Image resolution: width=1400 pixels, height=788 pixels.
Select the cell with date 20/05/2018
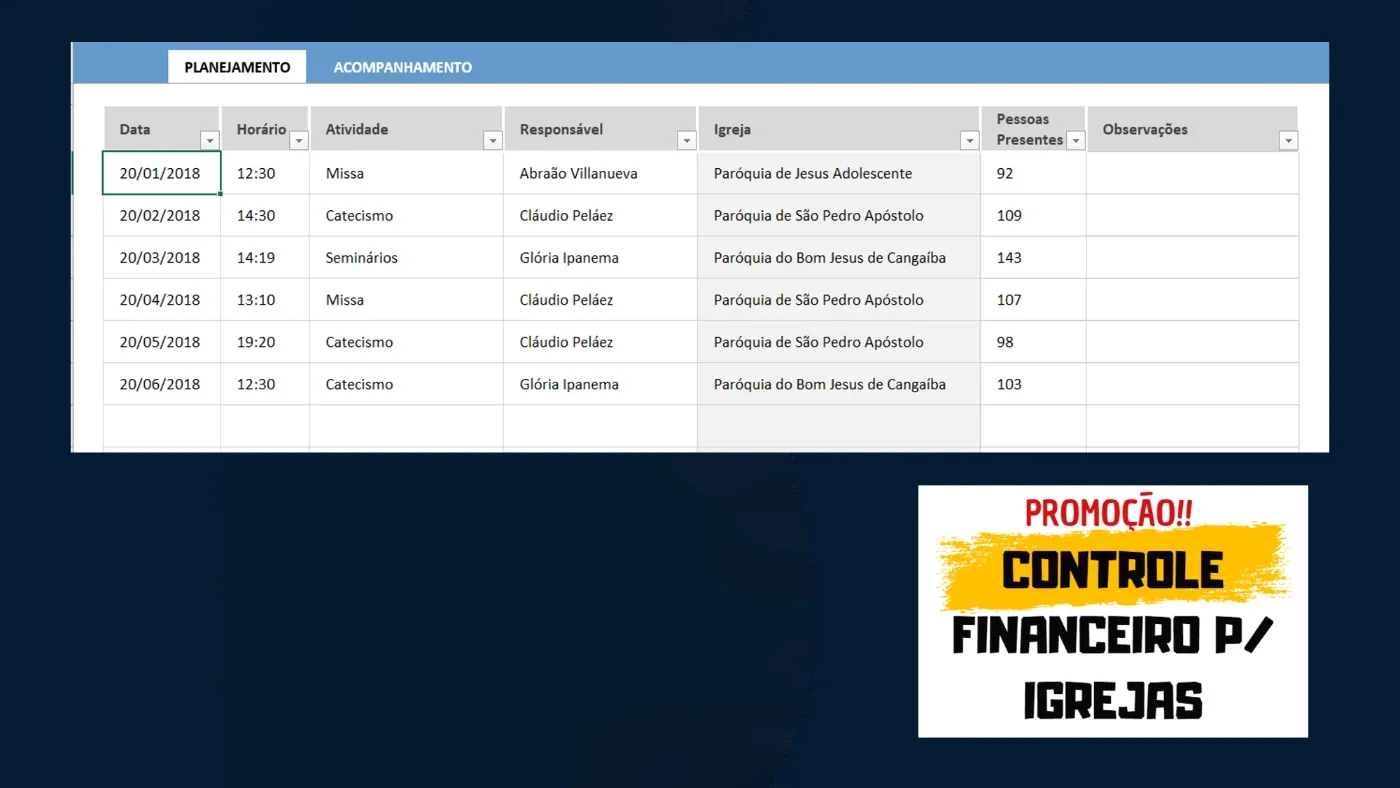162,342
